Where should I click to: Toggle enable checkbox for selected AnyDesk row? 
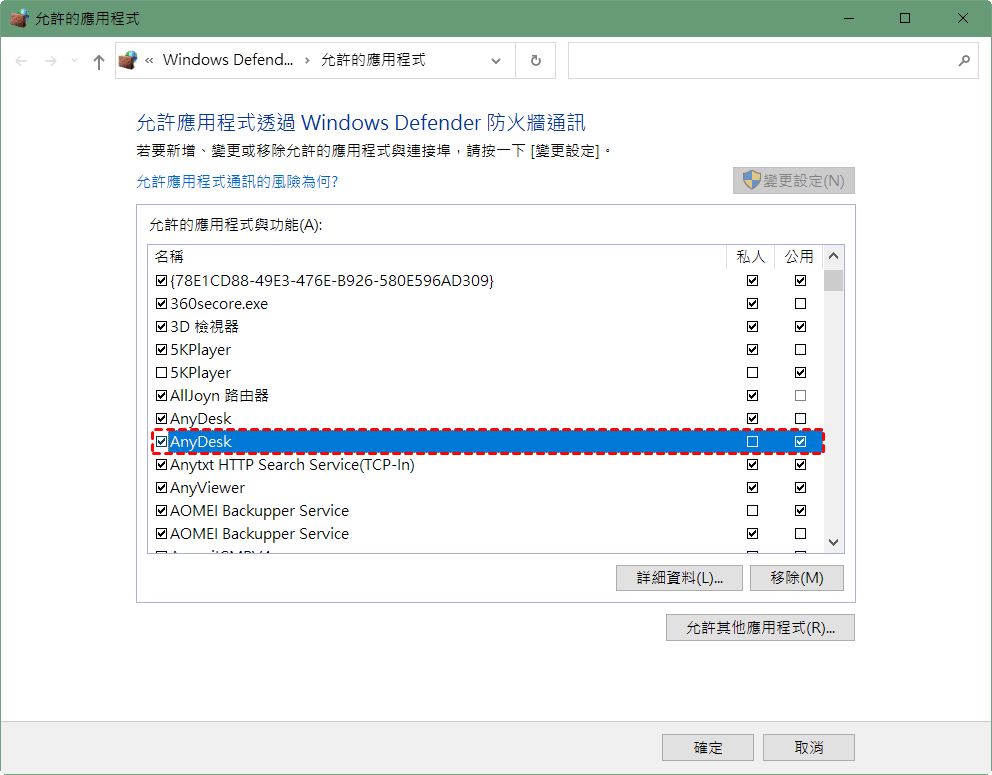point(161,442)
